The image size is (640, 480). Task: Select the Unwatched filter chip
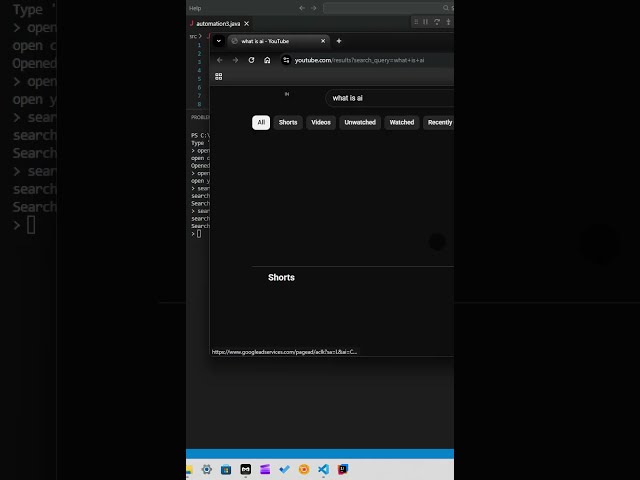[360, 122]
